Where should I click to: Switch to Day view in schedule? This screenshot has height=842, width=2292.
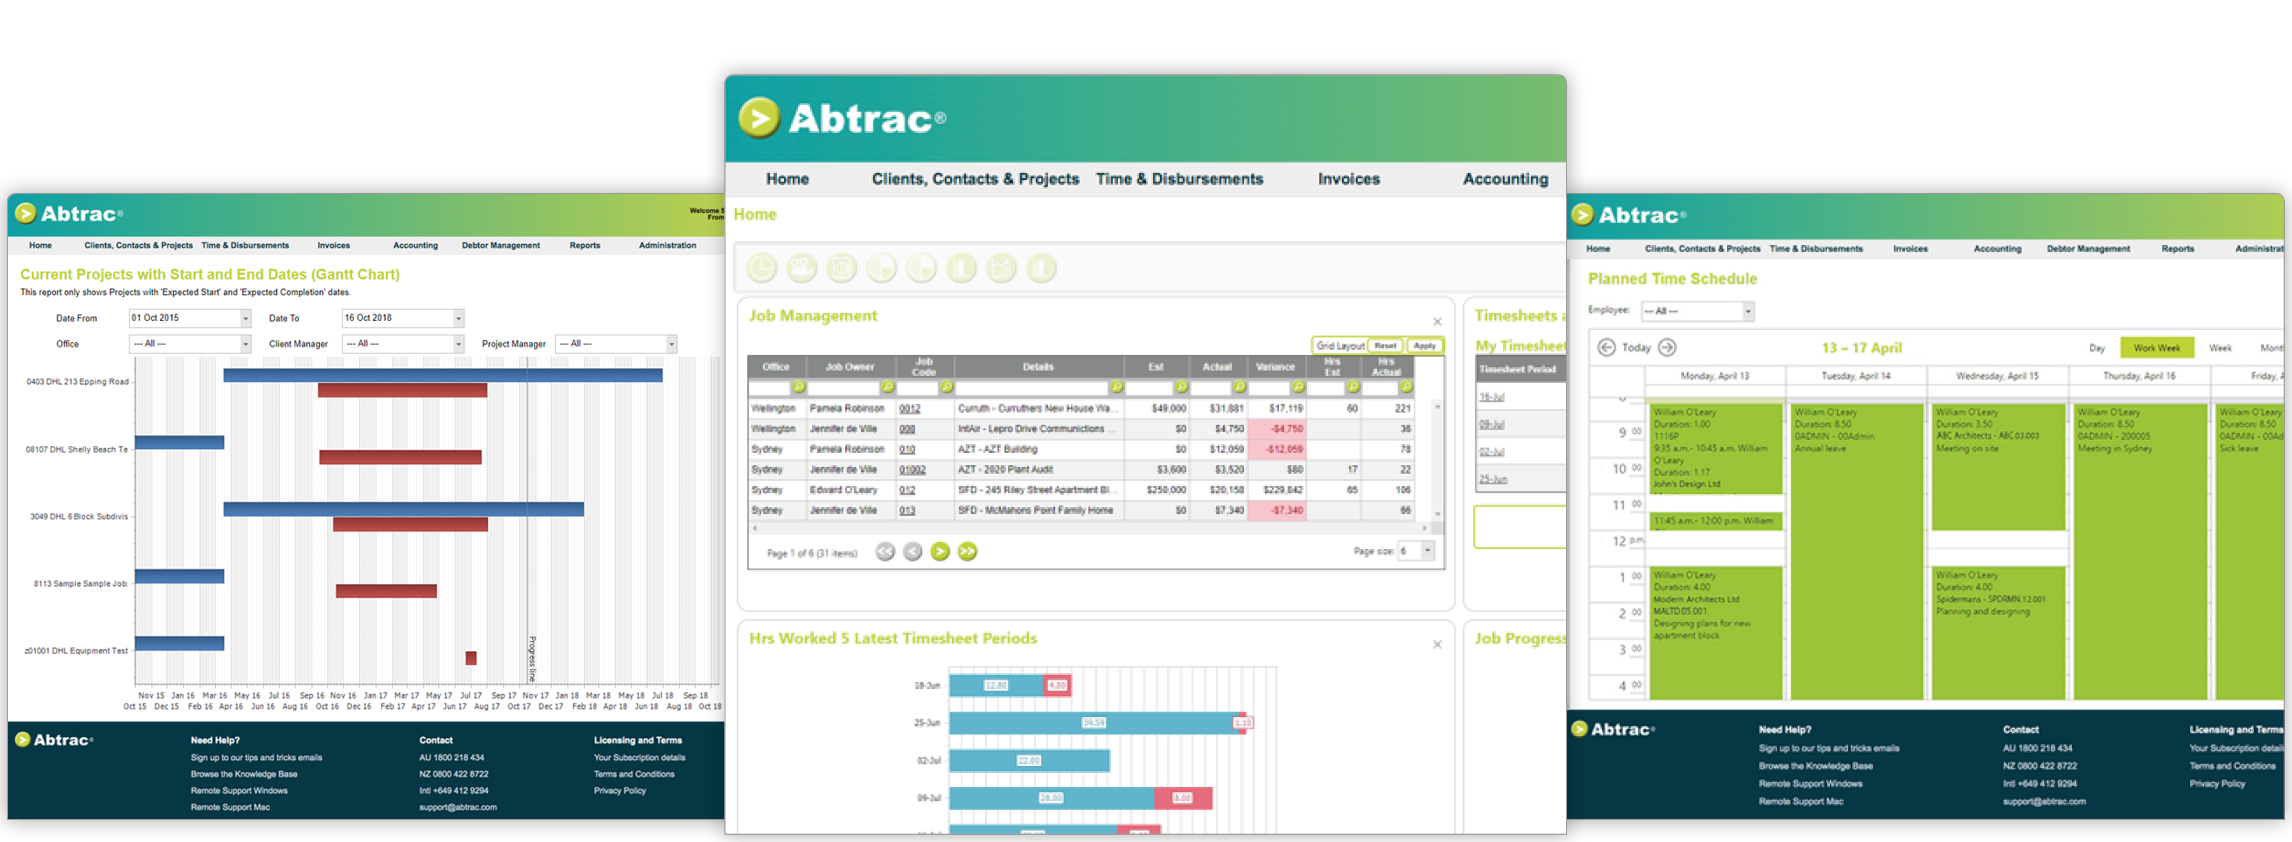[2097, 348]
